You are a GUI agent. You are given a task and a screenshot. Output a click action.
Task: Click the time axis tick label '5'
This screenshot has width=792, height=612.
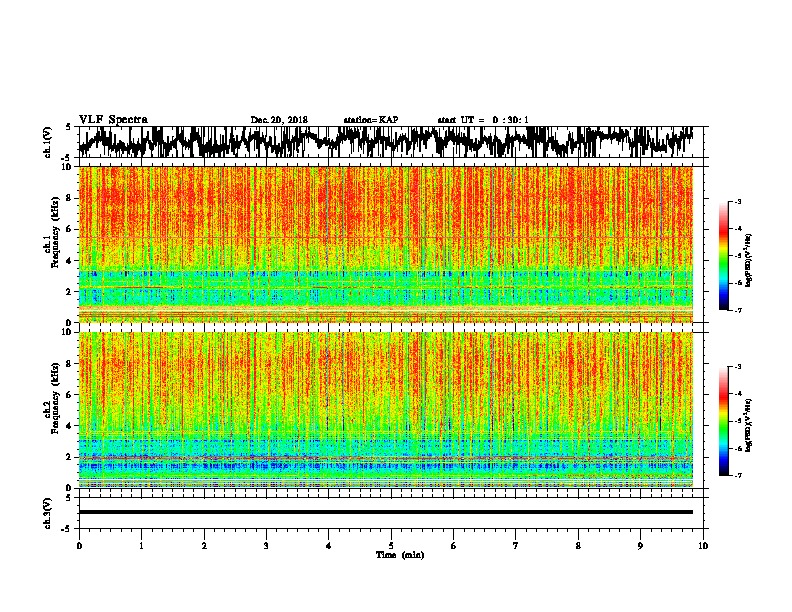pos(391,546)
